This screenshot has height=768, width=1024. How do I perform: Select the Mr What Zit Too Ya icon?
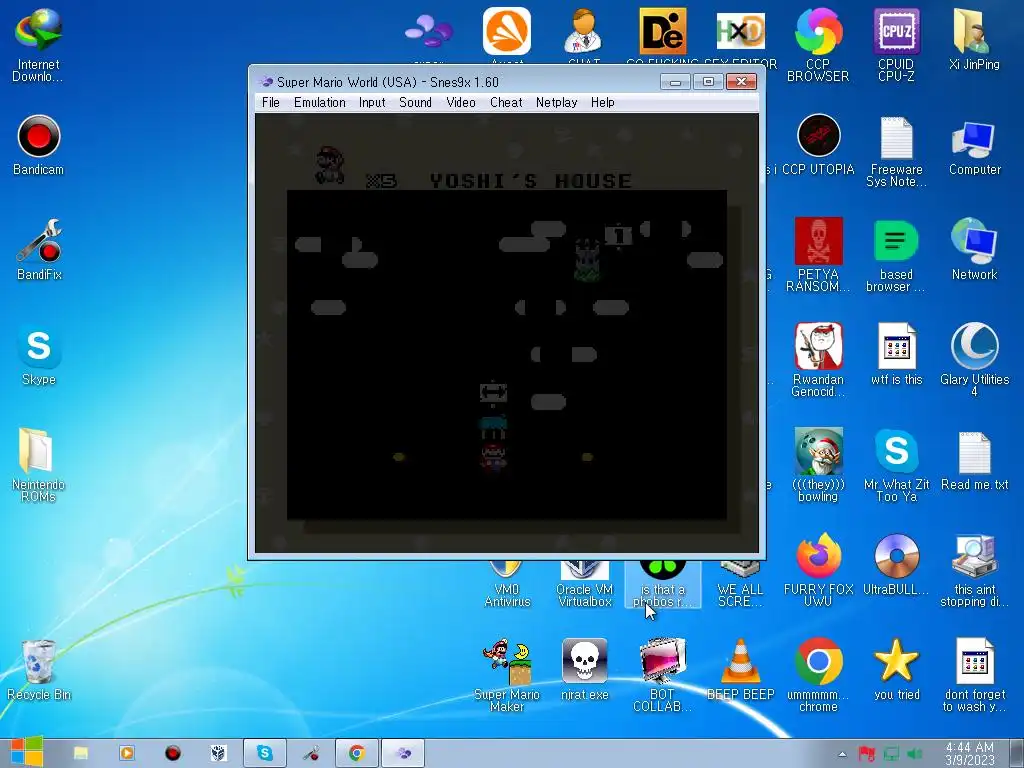896,465
